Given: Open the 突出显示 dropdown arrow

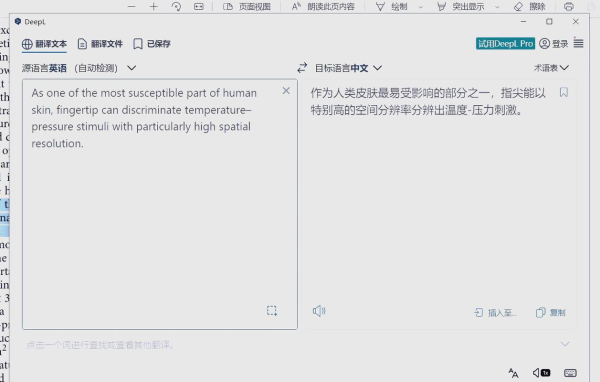Looking at the screenshot, I should (x=497, y=7).
